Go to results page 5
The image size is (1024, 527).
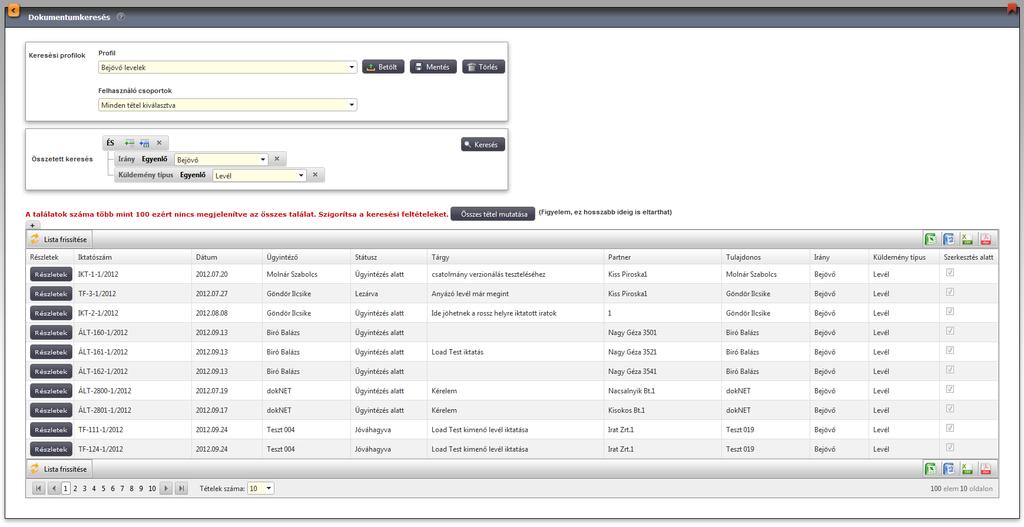coord(103,488)
